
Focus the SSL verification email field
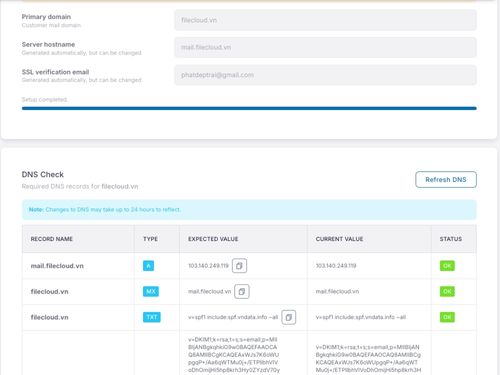[325, 75]
